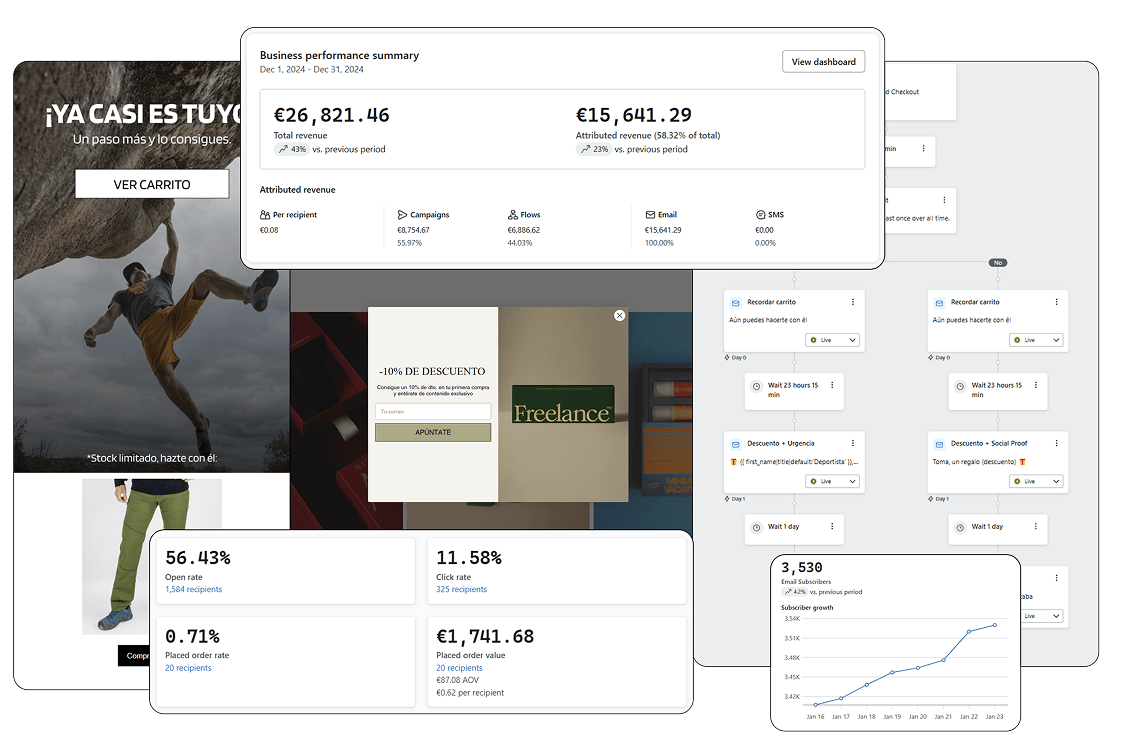The height and width of the screenshot is (751, 1126).
Task: Open kebab menu on the 'once over all time' filter card
Action: 944,200
